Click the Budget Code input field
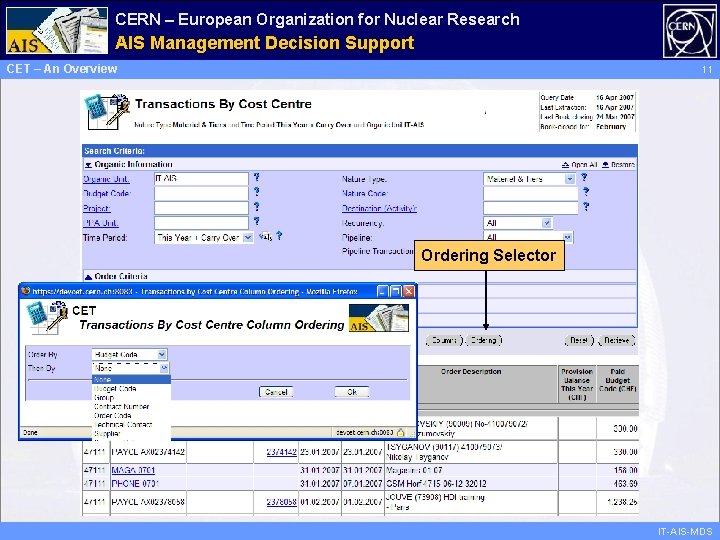 [x=201, y=193]
